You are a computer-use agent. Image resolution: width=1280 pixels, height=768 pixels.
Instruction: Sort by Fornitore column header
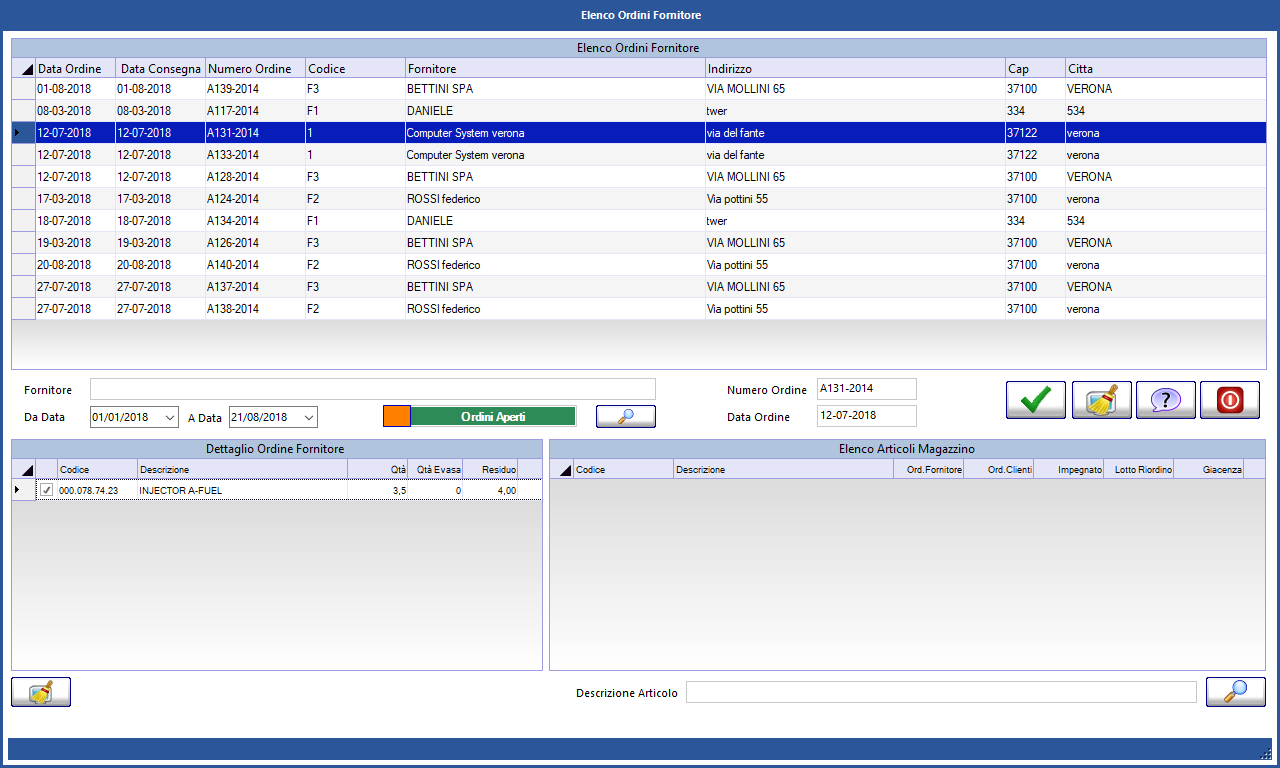pos(555,69)
